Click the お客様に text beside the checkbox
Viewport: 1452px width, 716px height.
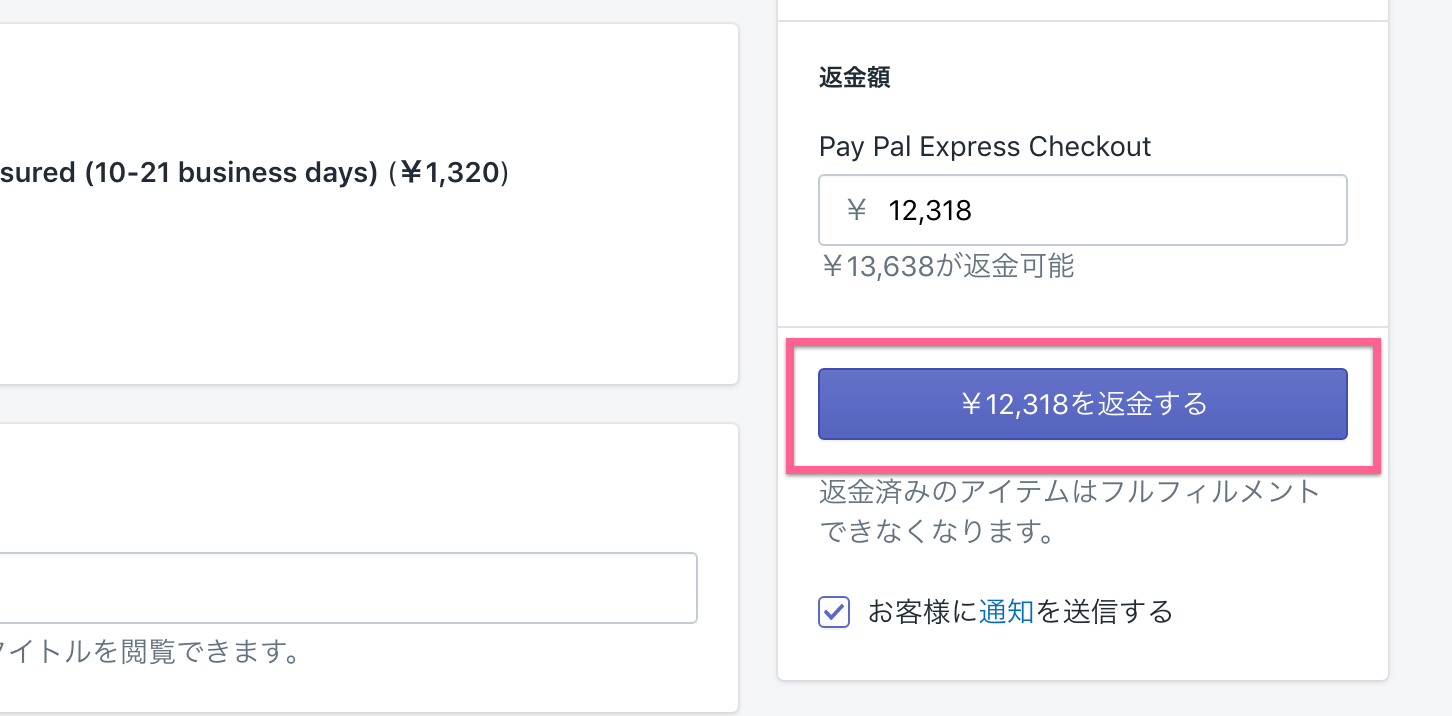(922, 611)
